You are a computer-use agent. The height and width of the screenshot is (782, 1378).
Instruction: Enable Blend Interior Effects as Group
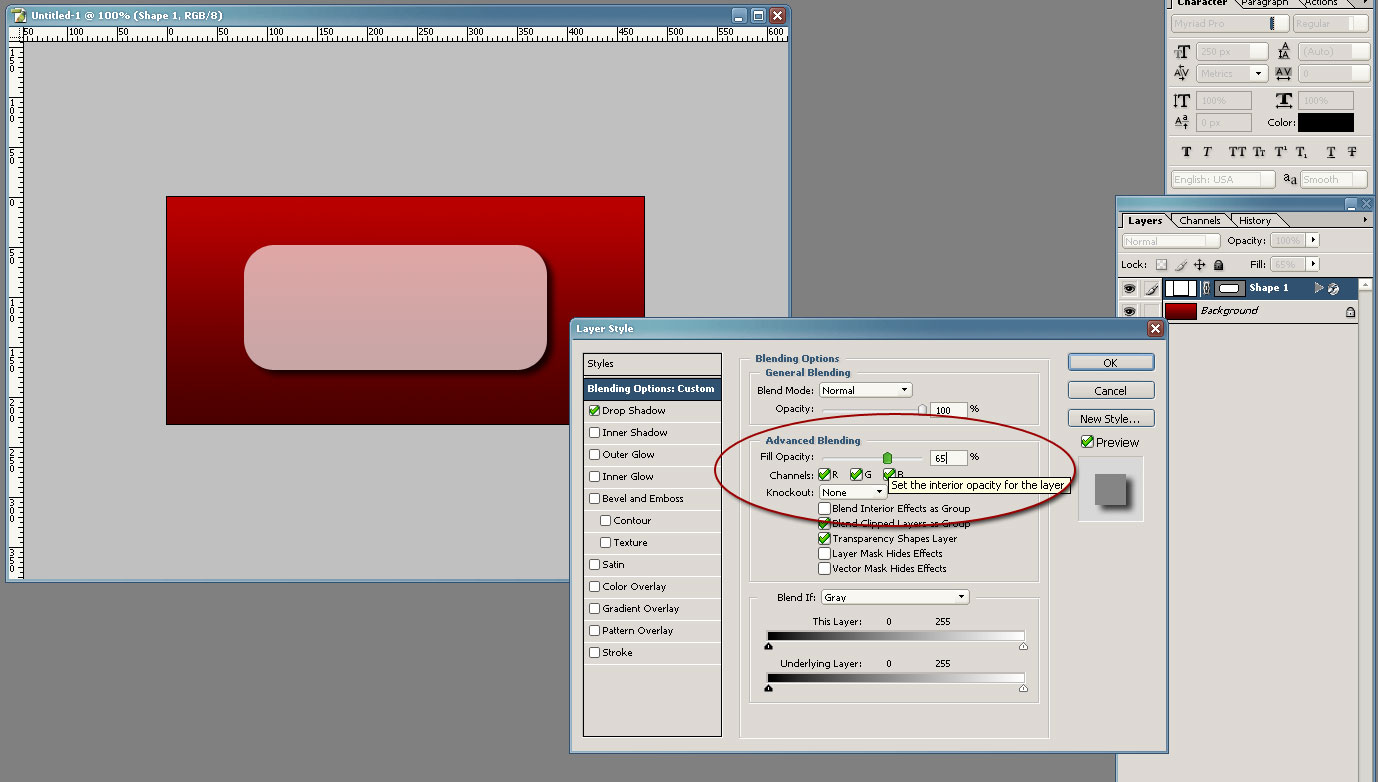click(x=824, y=508)
